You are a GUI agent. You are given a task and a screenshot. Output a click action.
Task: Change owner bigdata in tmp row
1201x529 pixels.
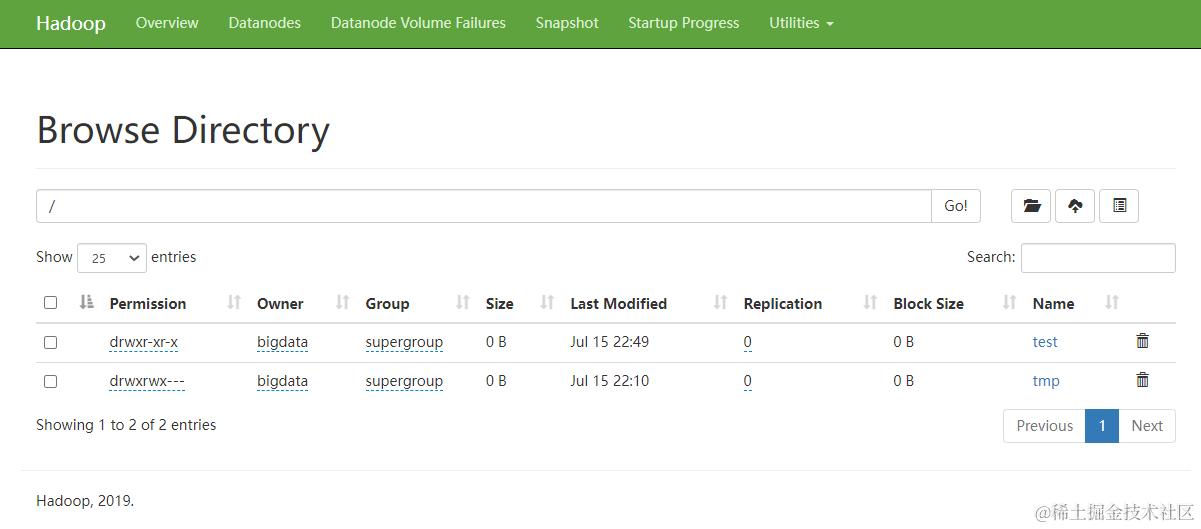(282, 381)
